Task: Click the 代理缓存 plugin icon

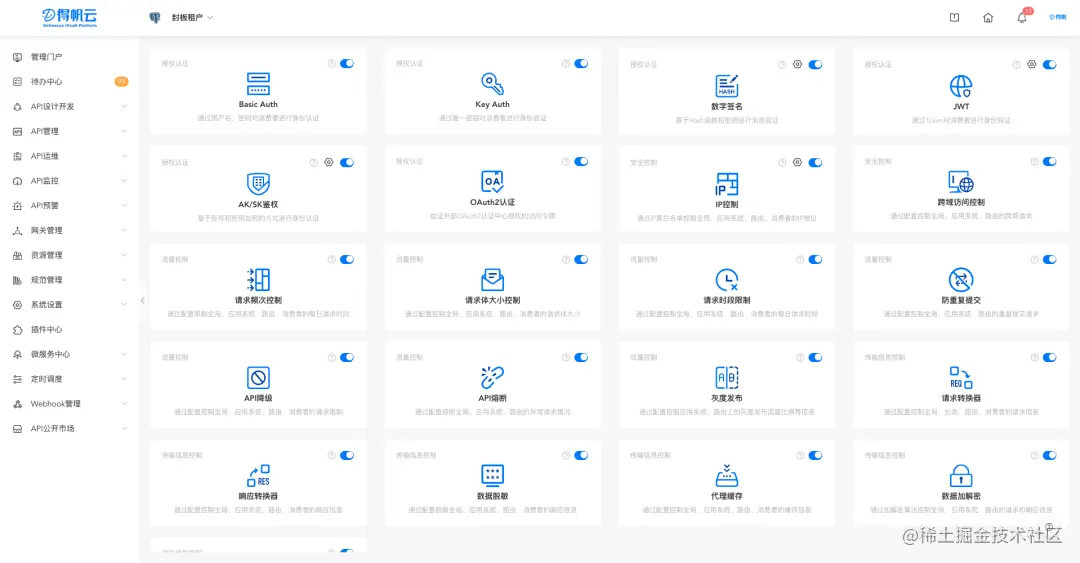Action: tap(727, 475)
